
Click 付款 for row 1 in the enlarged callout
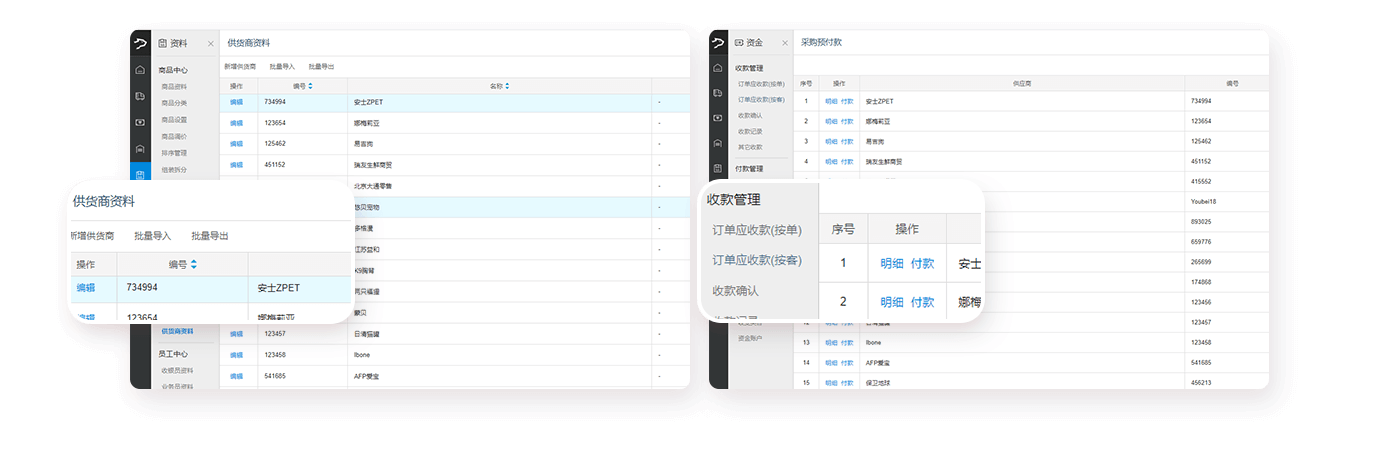[x=922, y=264]
